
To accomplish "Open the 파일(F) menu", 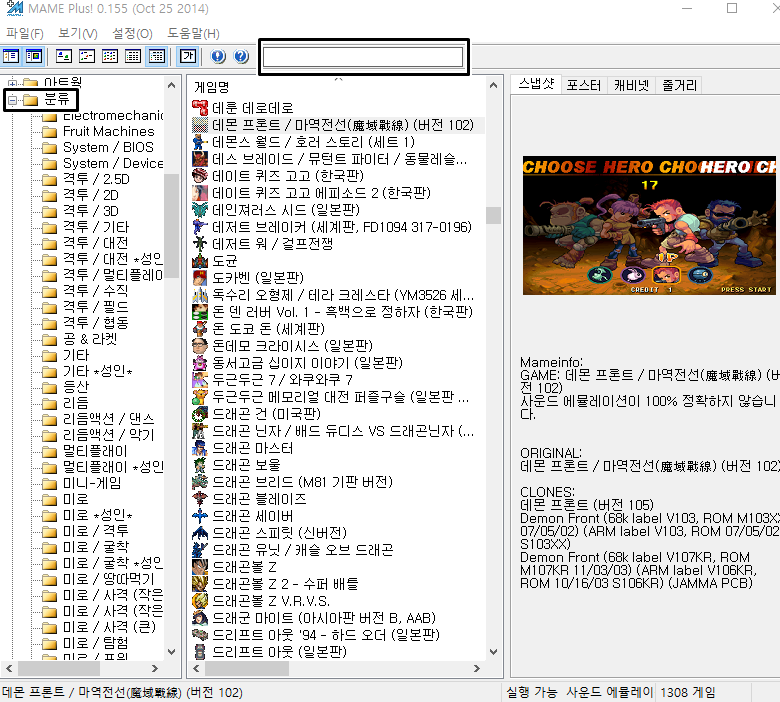I will click(x=25, y=33).
